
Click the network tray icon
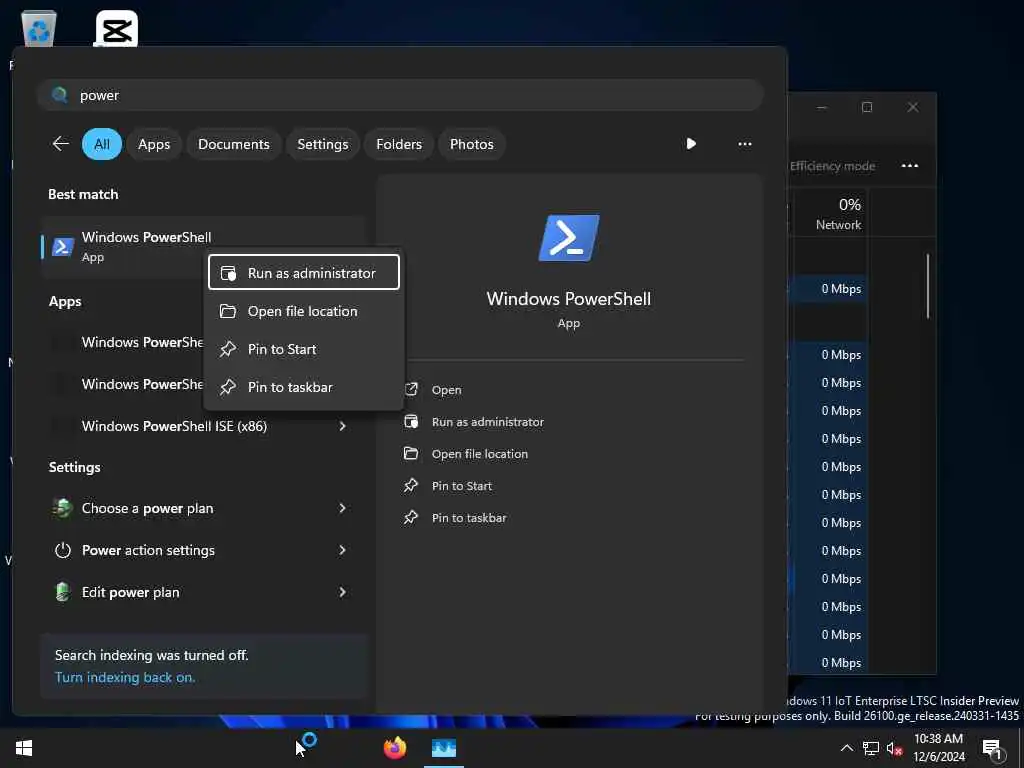click(x=871, y=748)
